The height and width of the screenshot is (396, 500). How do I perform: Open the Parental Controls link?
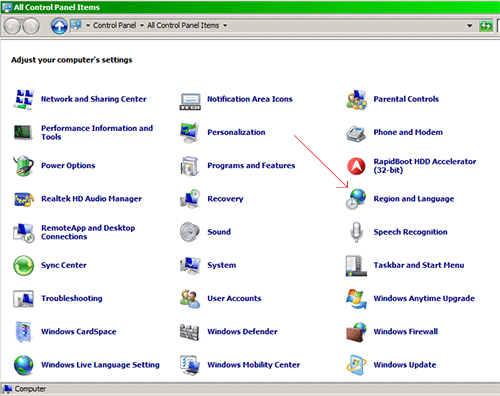click(x=406, y=99)
